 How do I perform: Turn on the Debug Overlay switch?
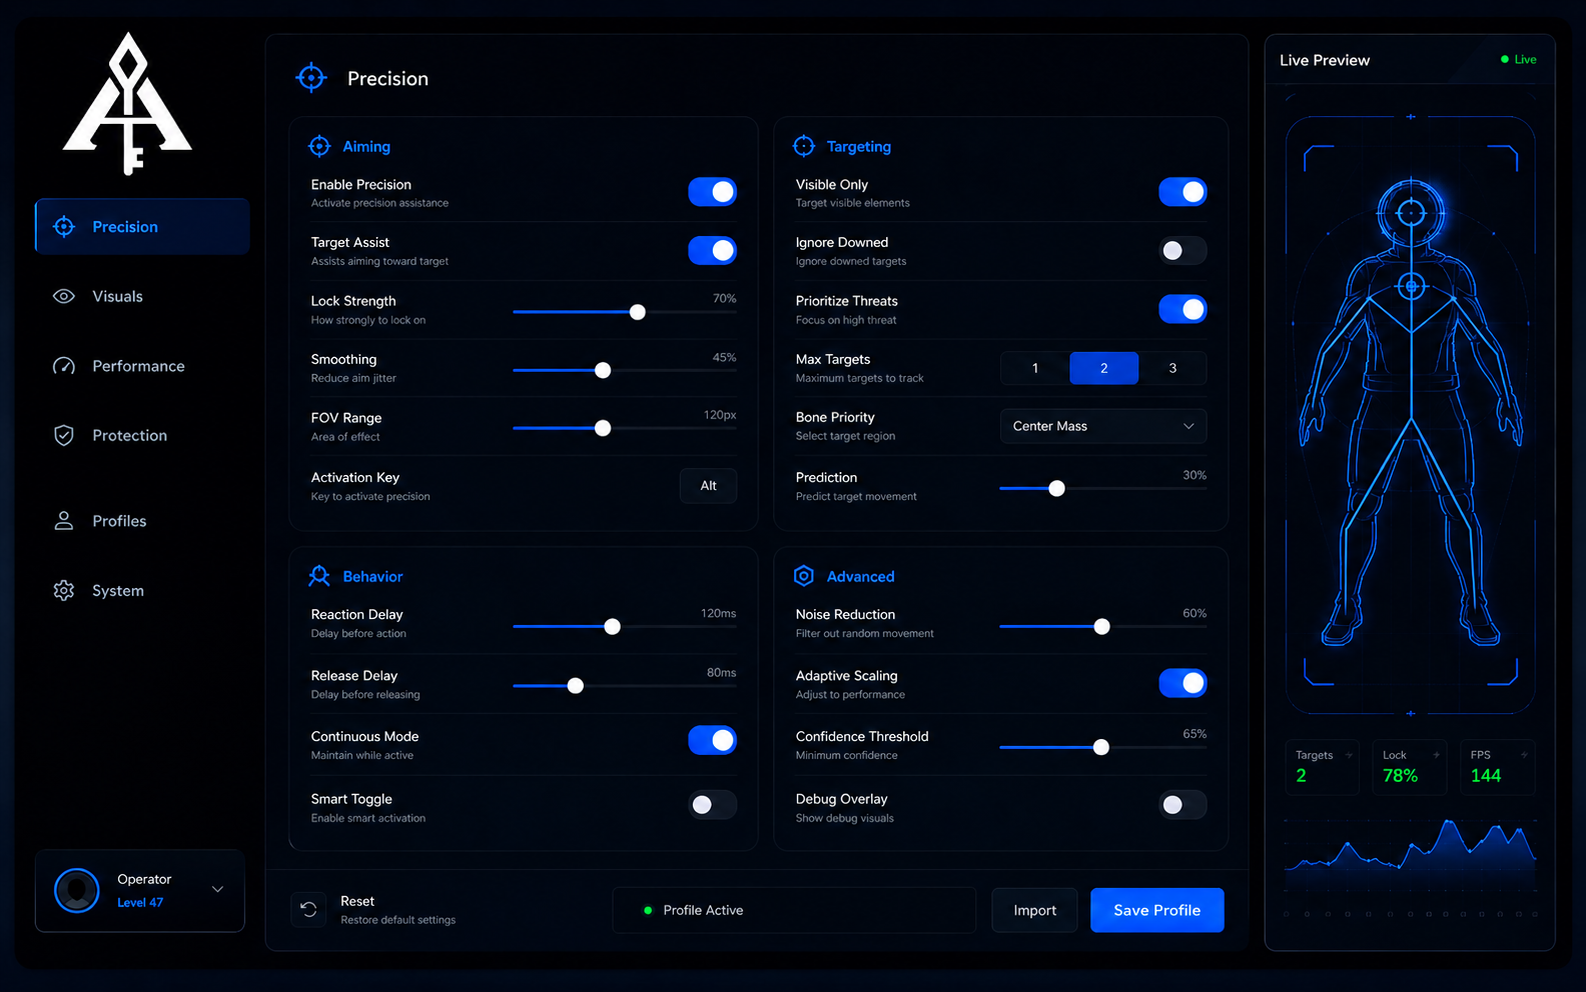(1183, 805)
